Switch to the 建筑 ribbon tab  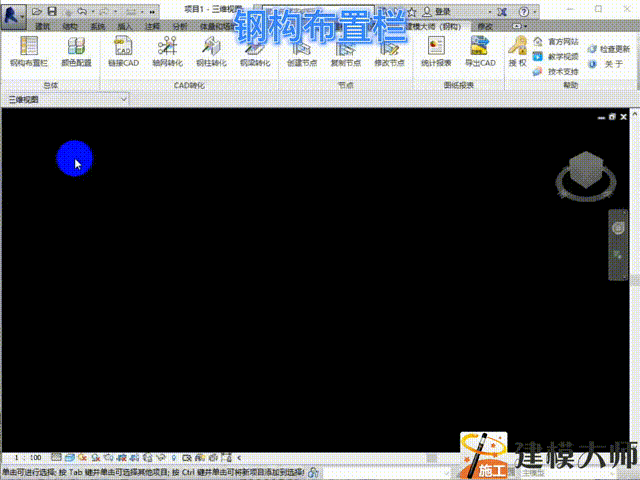coord(42,24)
